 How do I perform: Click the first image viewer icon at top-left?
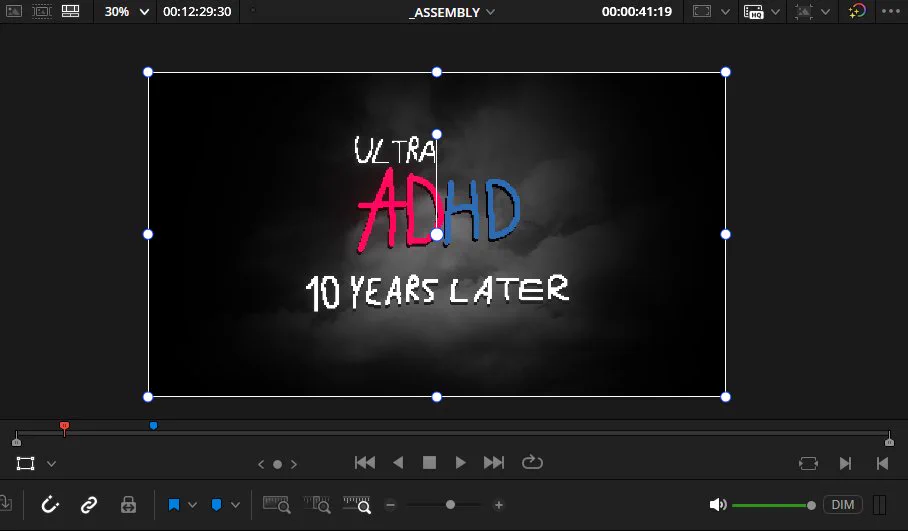pyautogui.click(x=14, y=11)
